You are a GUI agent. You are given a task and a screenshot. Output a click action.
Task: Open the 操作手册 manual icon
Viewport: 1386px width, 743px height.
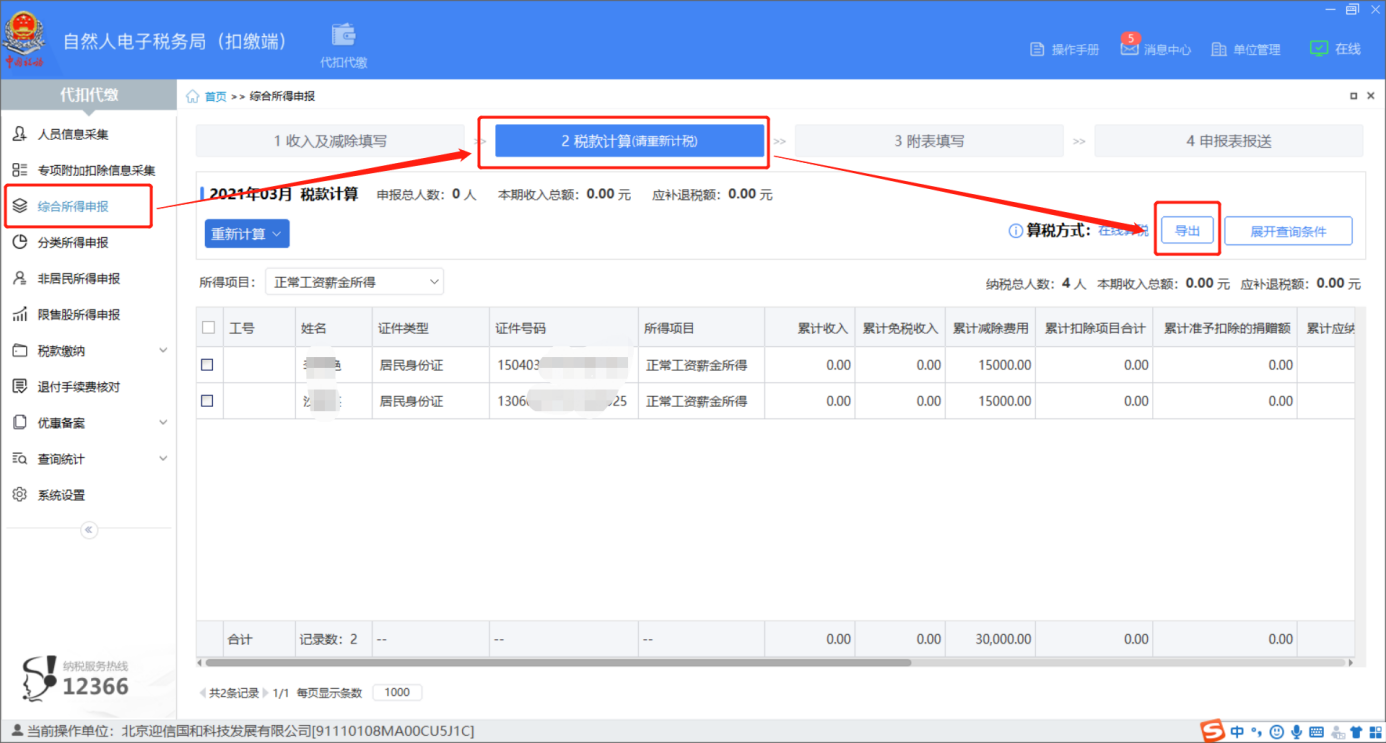pyautogui.click(x=1038, y=49)
